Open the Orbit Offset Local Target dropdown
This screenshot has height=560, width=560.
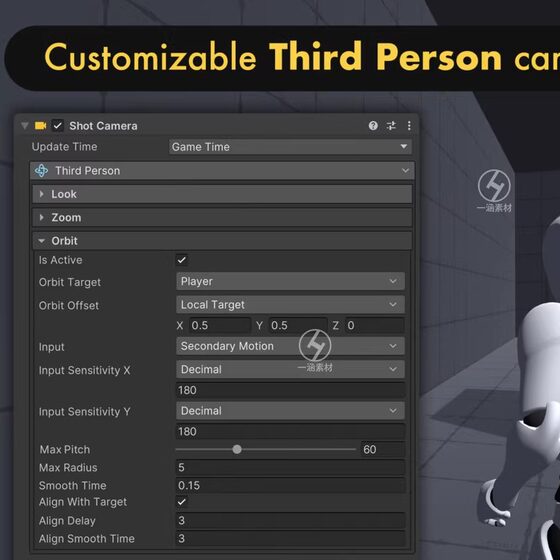(290, 305)
